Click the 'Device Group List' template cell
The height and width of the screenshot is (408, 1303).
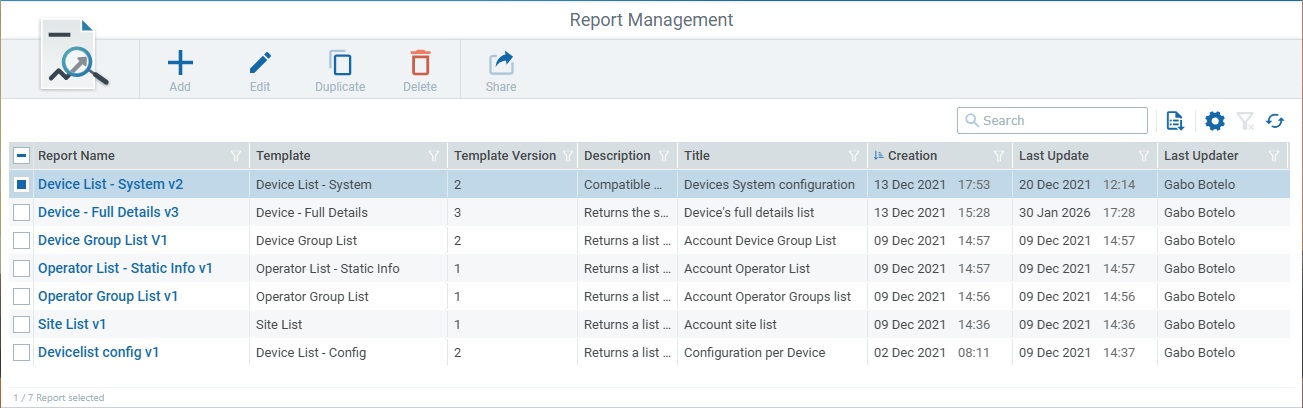pos(306,240)
